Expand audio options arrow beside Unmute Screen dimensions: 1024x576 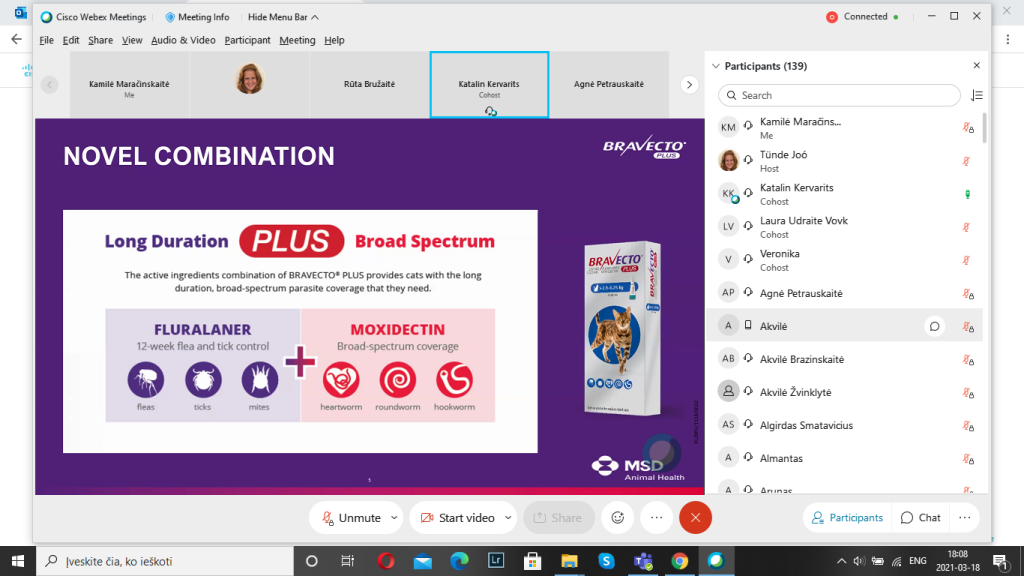[x=394, y=518]
